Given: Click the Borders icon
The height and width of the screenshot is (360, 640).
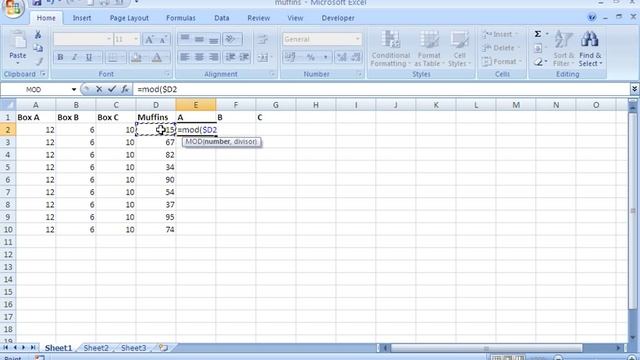Looking at the screenshot, I should [x=113, y=58].
